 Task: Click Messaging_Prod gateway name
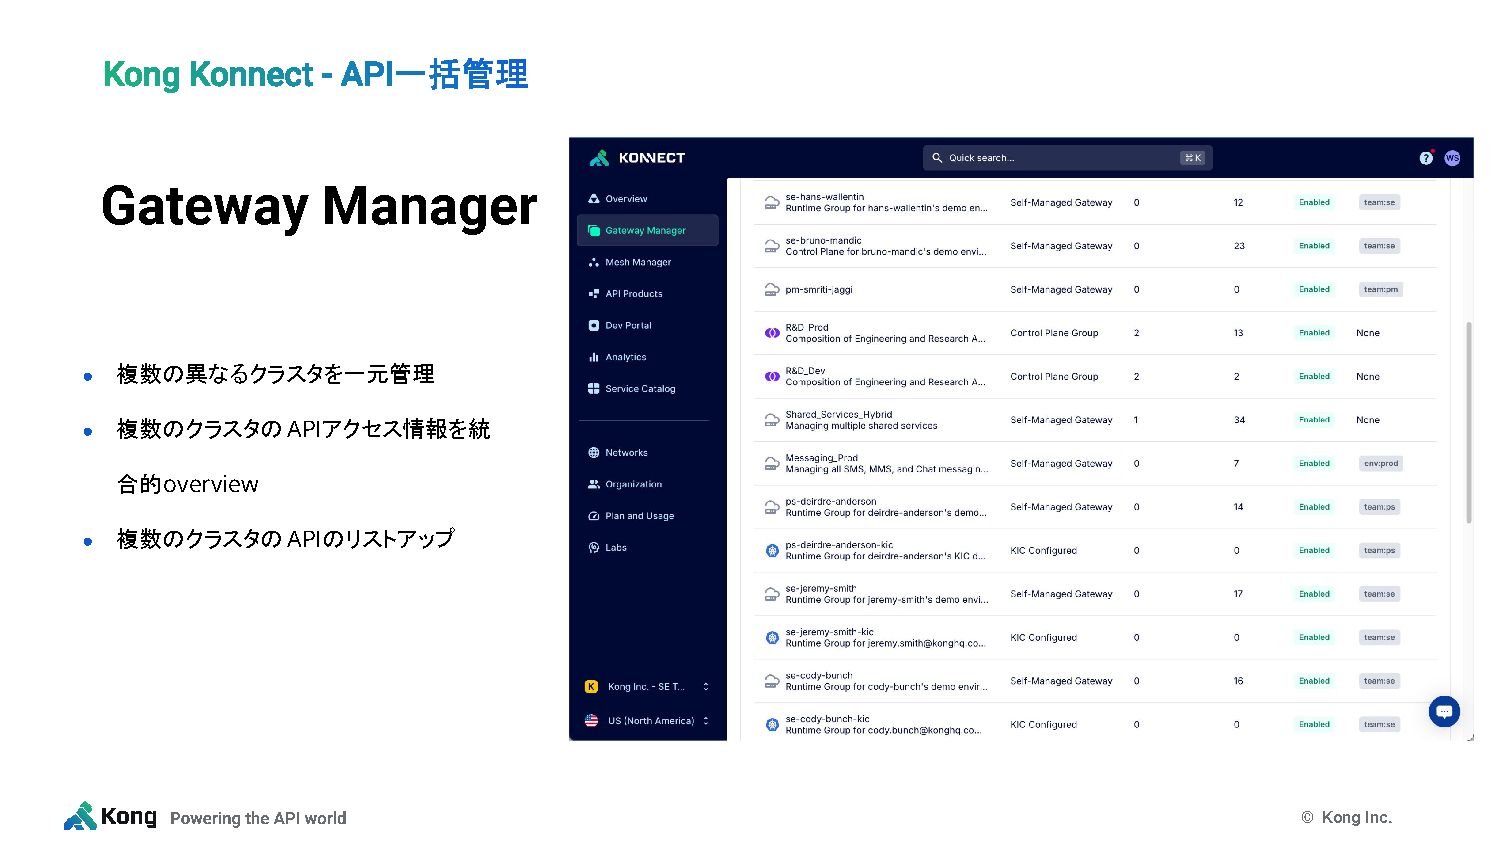point(821,458)
